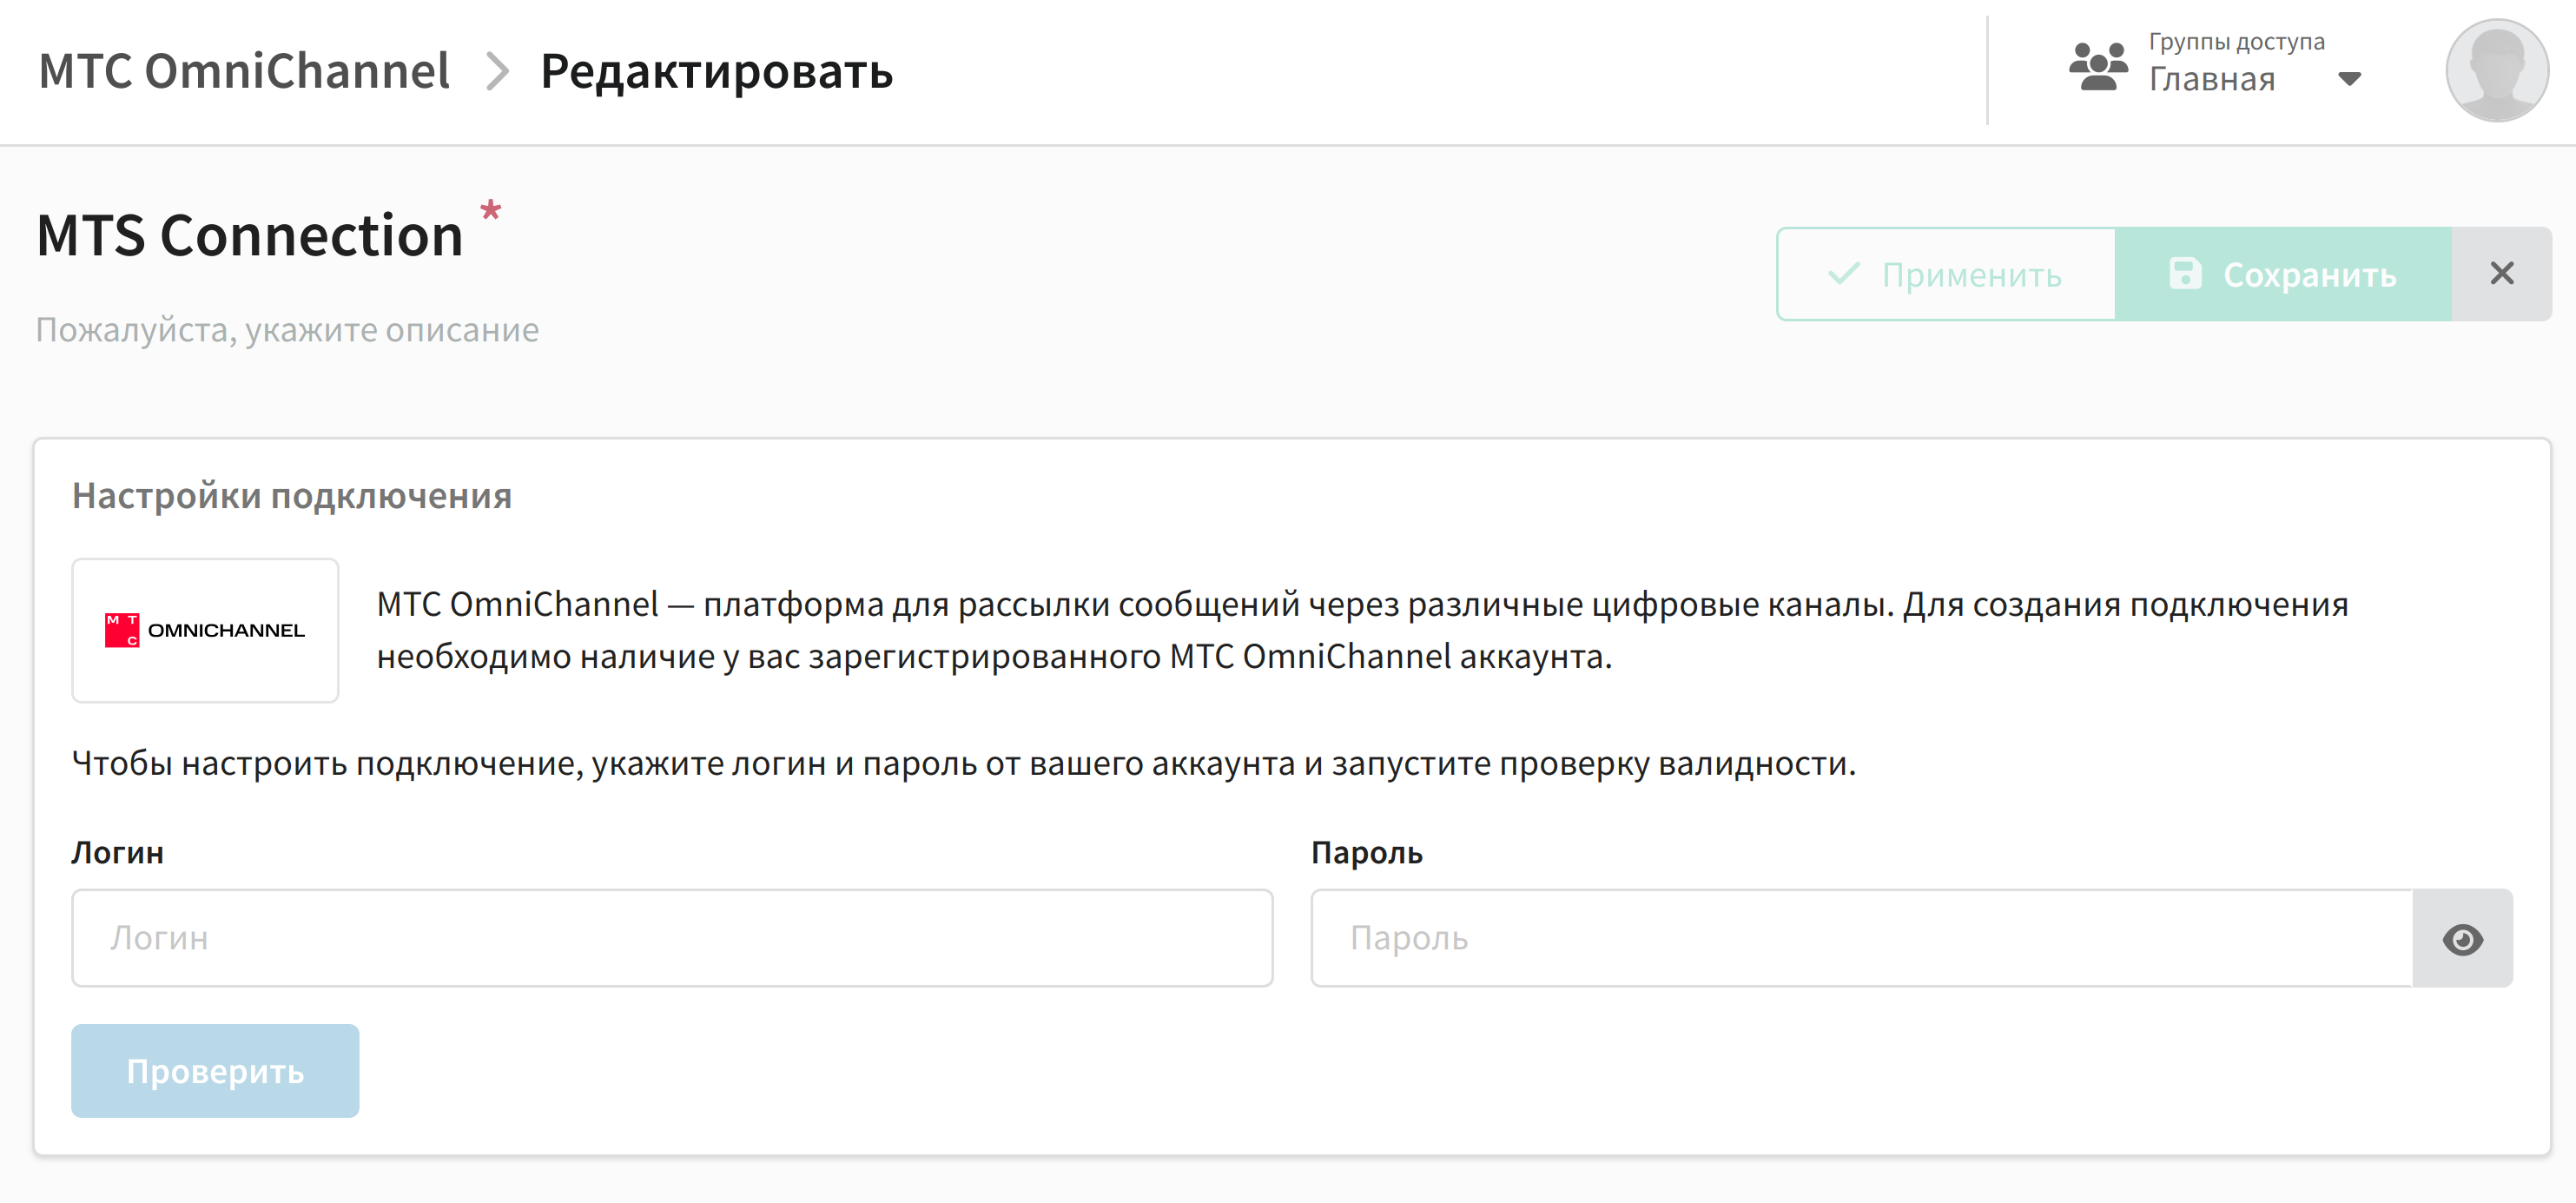The height and width of the screenshot is (1203, 2576).
Task: Click the Настройки подключения section heading
Action: point(292,496)
